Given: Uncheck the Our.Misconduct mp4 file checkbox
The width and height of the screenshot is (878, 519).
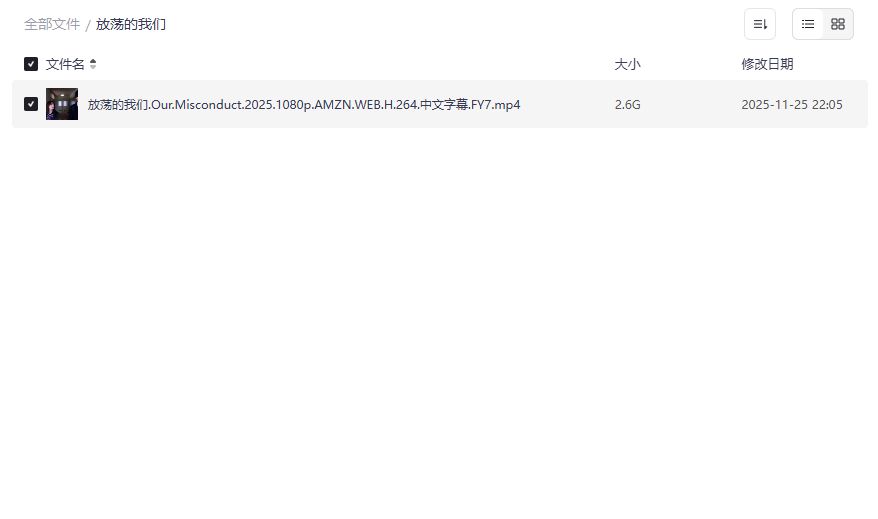Looking at the screenshot, I should [31, 104].
